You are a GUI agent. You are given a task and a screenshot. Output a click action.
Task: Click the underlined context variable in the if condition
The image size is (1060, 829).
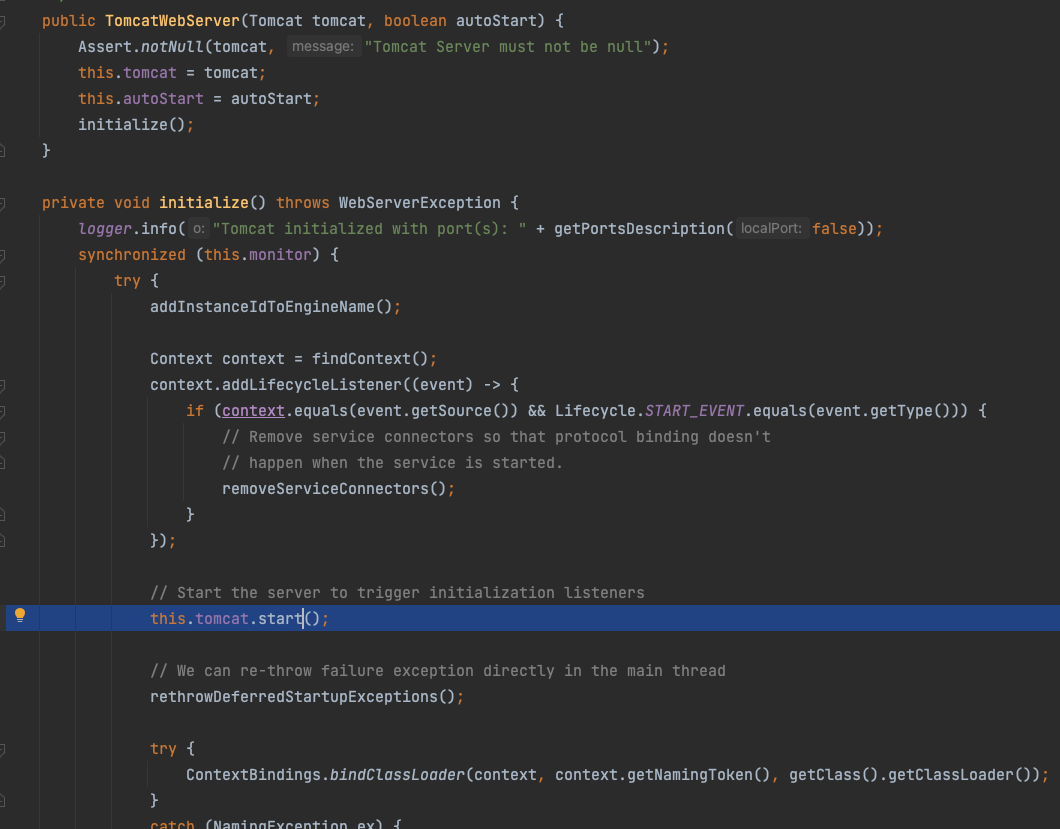click(253, 410)
